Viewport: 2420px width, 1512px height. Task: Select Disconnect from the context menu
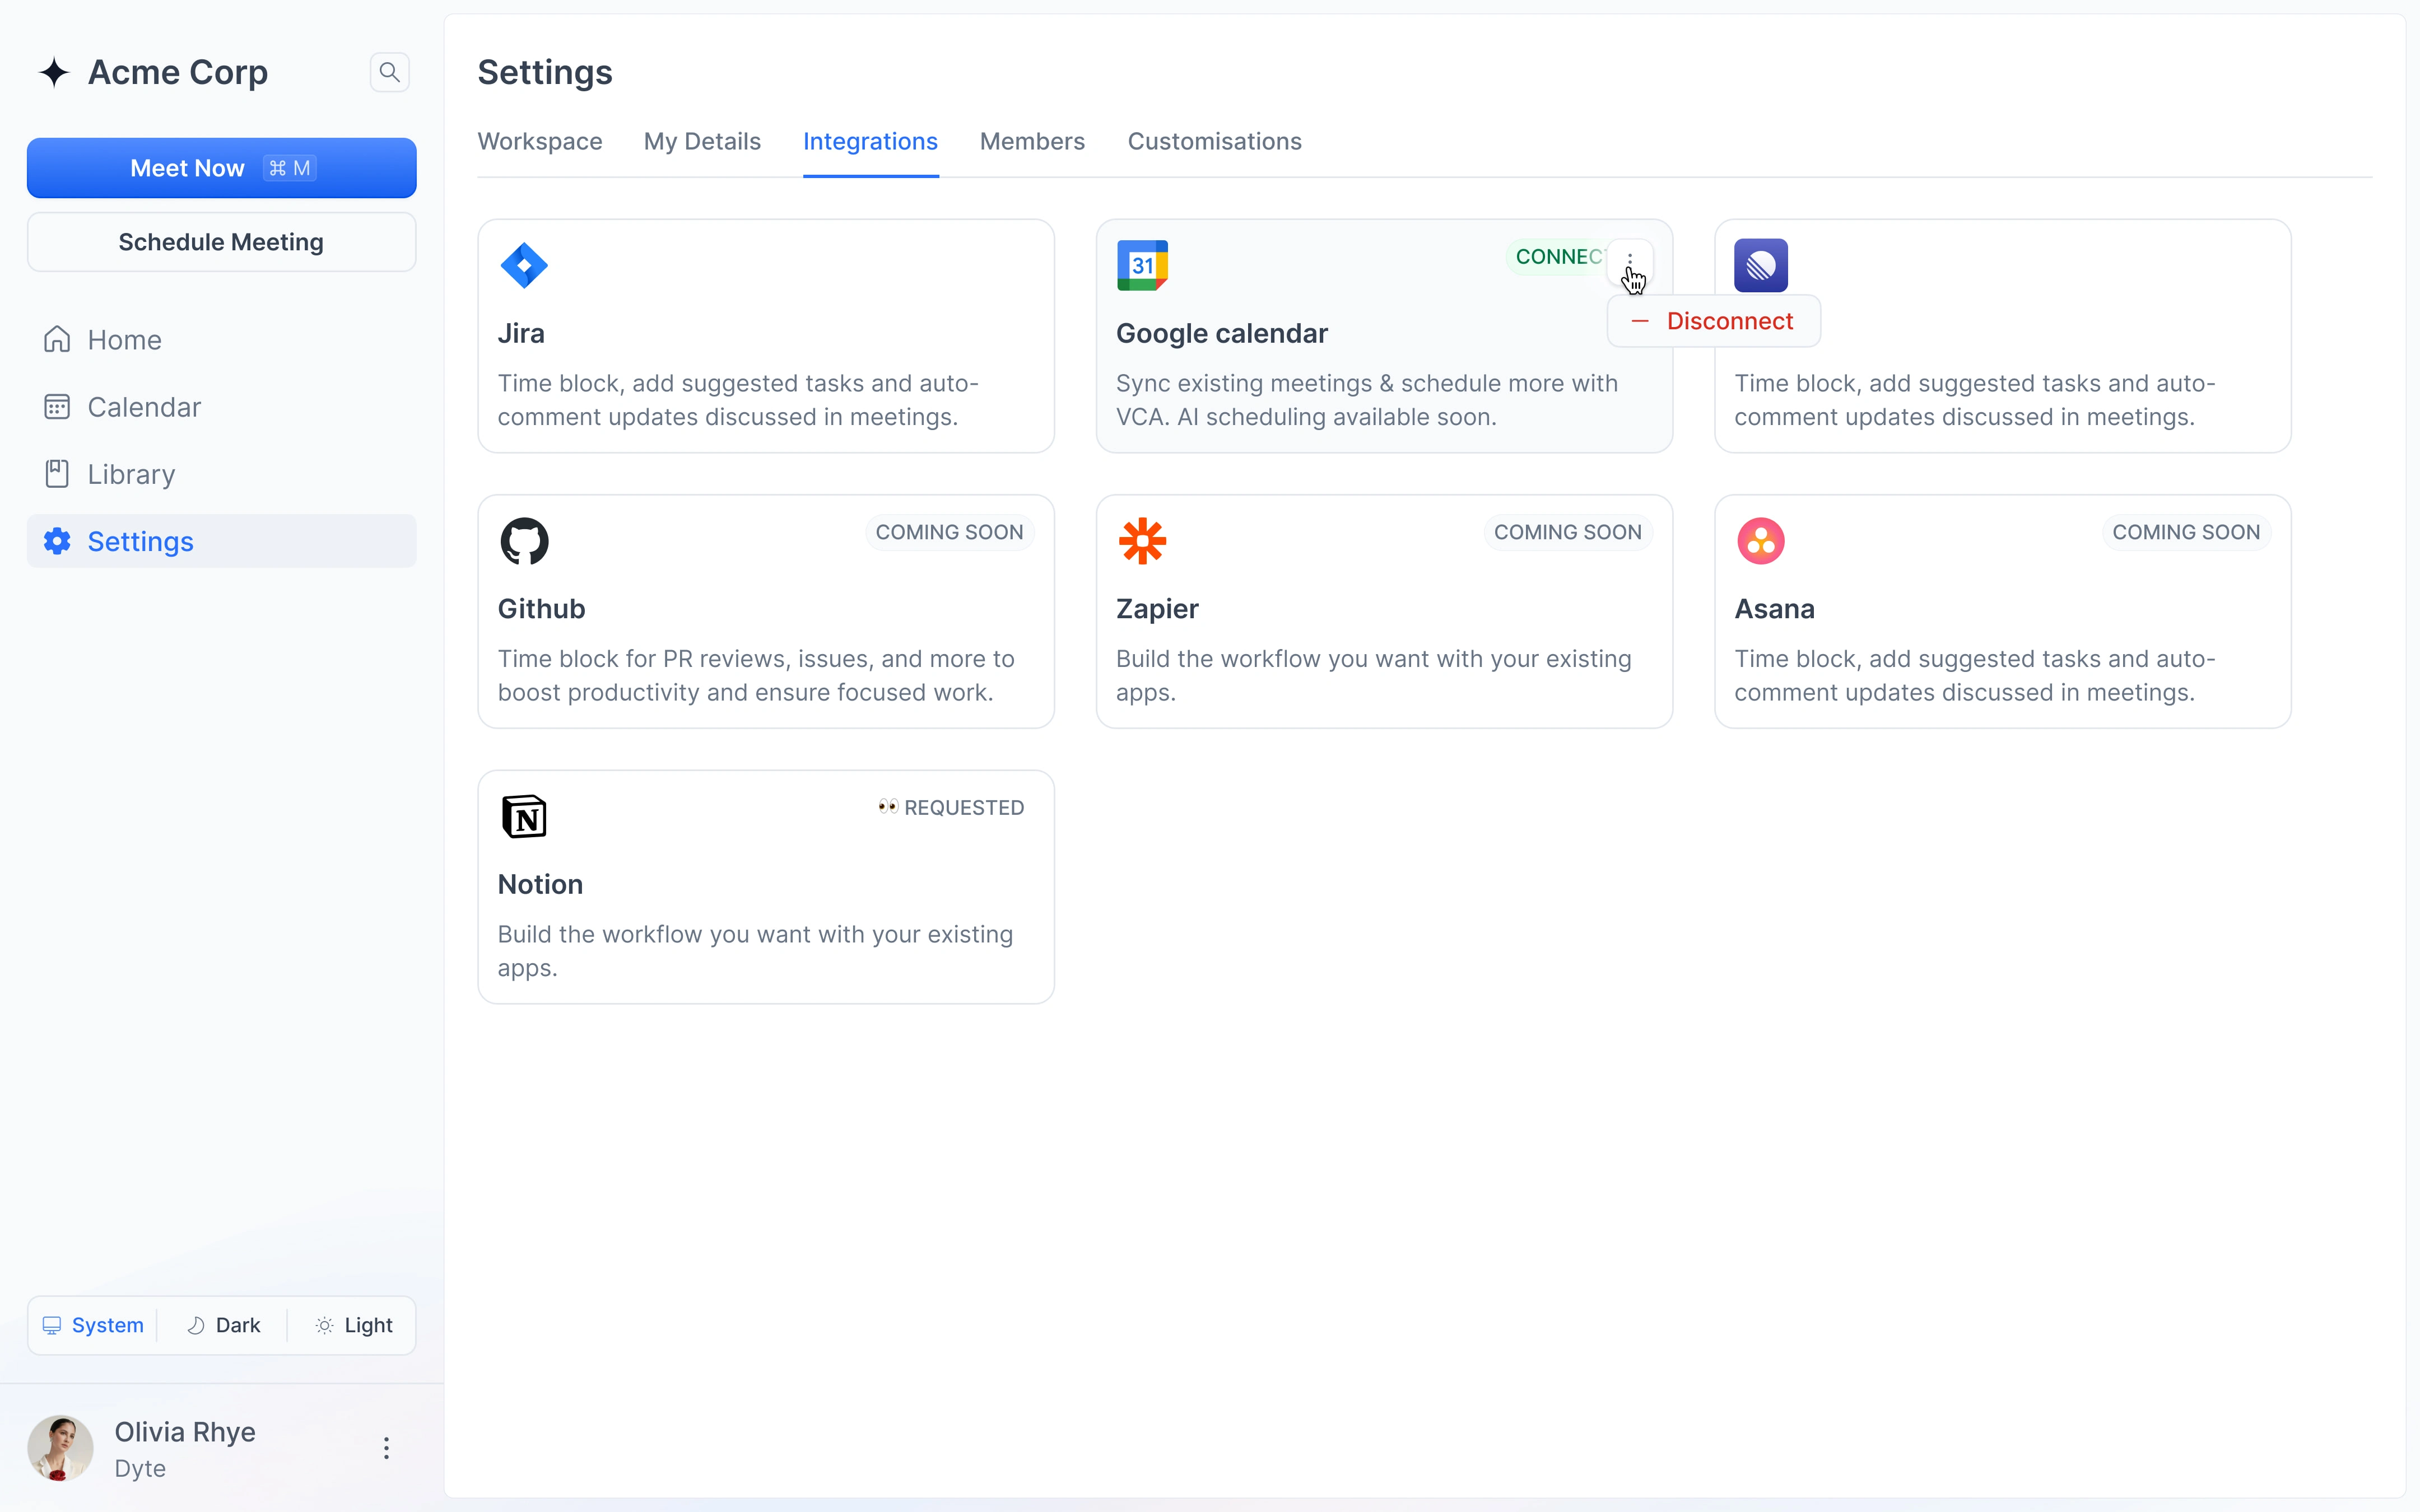(x=1711, y=320)
